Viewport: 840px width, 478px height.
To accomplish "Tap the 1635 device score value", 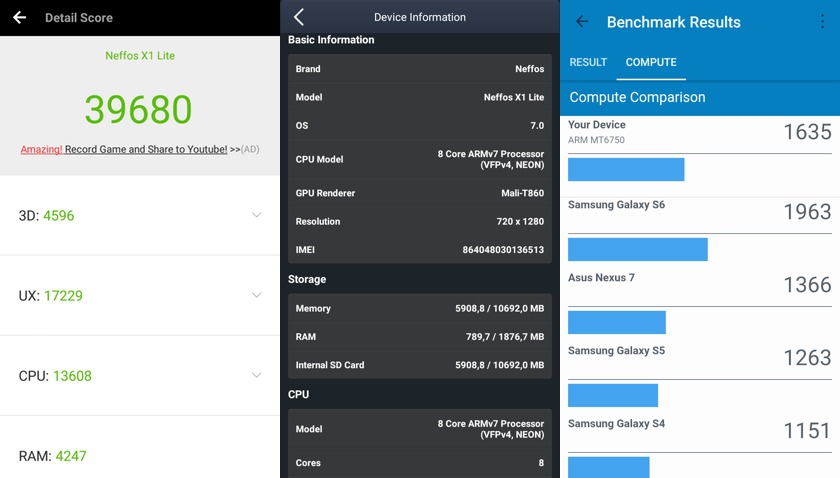I will point(807,132).
